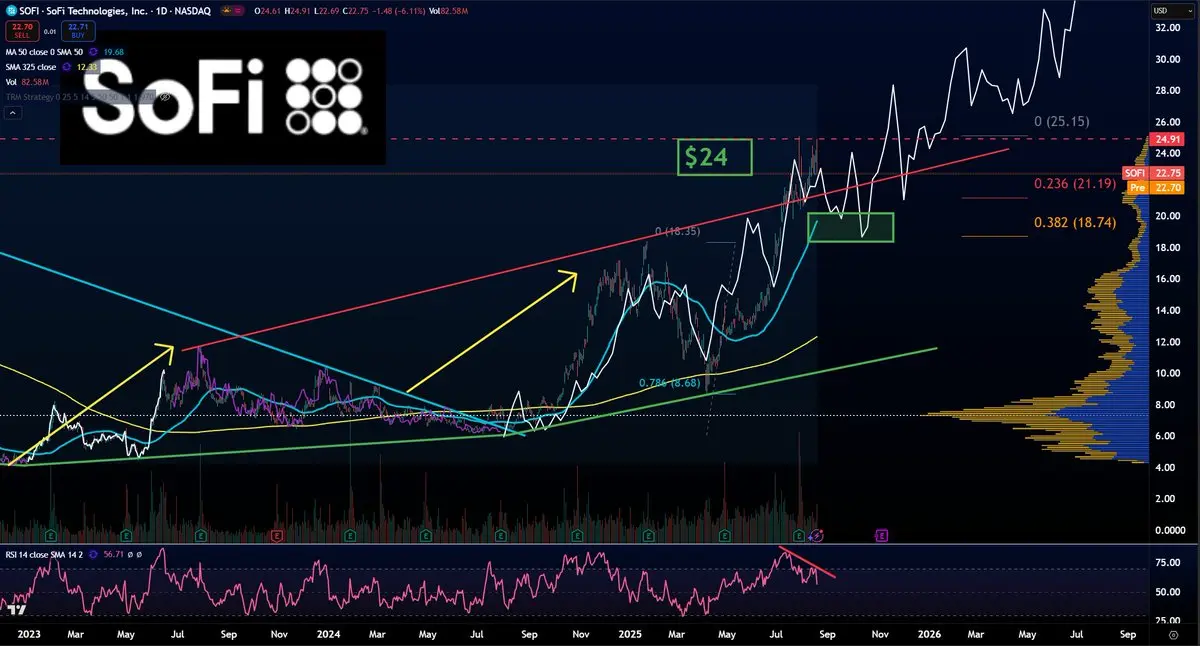Click the 2026 time axis label

[x=929, y=635]
